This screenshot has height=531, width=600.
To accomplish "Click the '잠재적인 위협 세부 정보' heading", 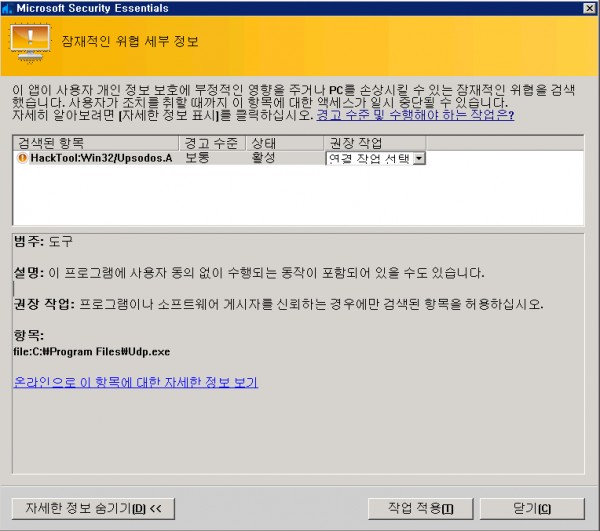I will [x=130, y=41].
